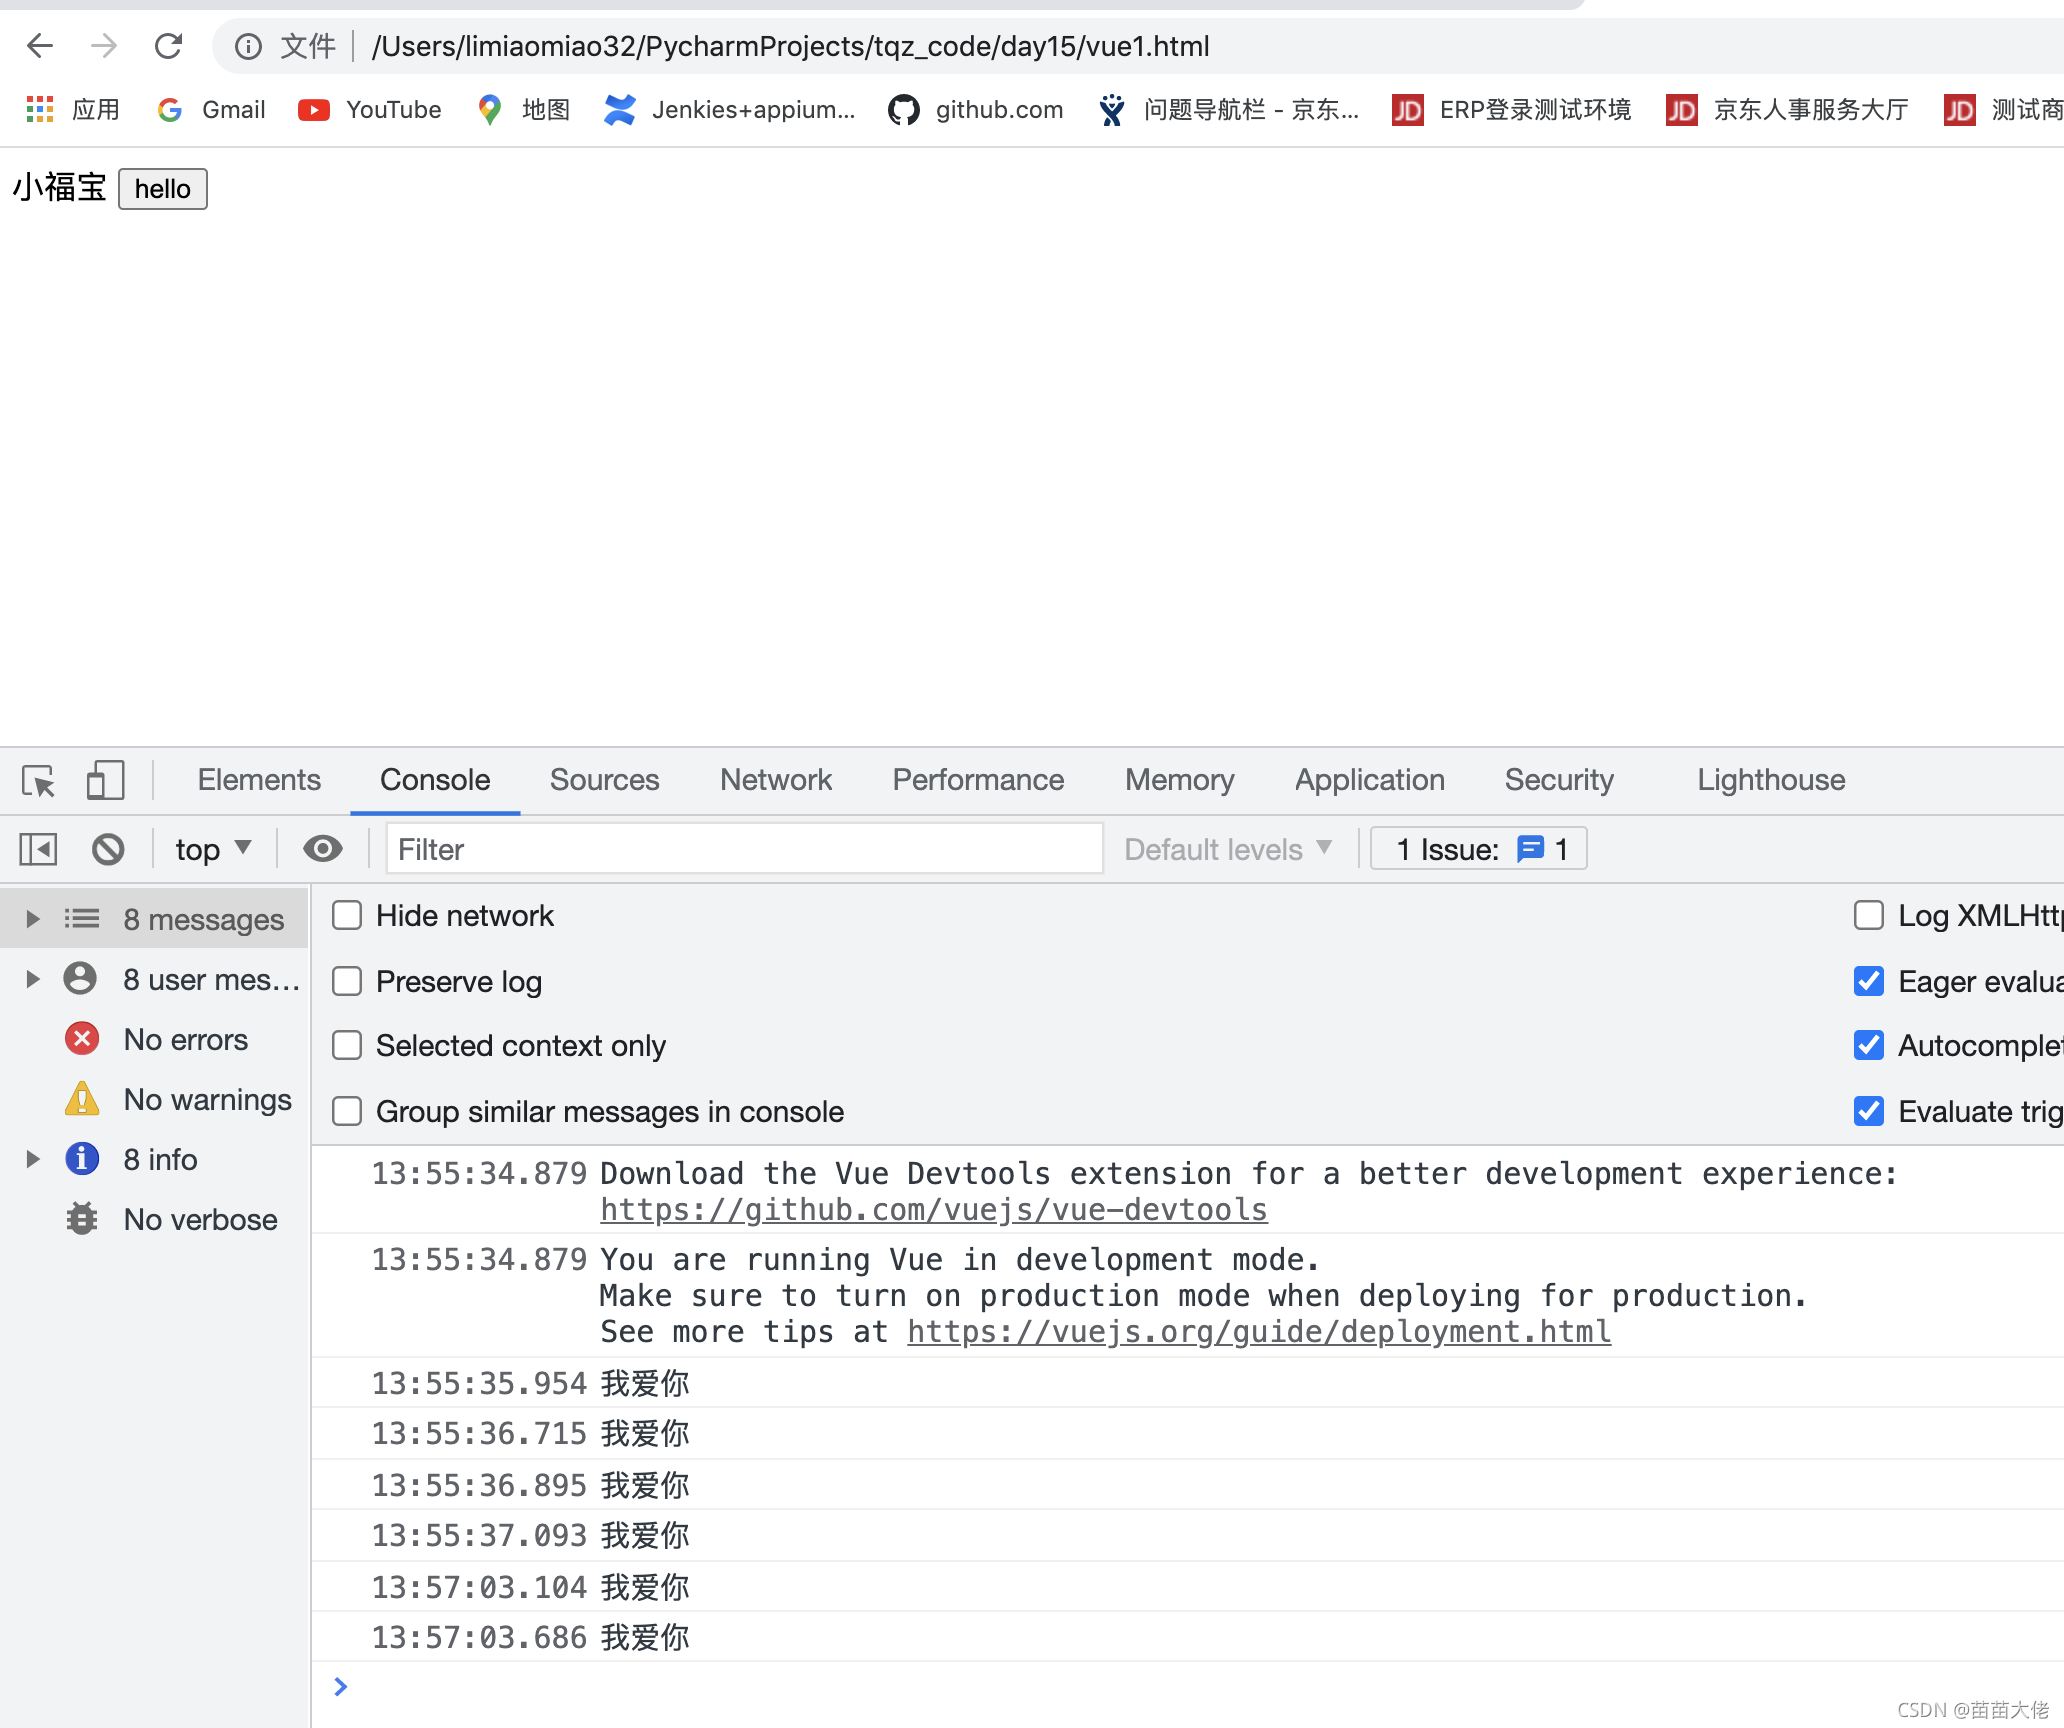Switch to the Elements tab
Image resolution: width=2064 pixels, height=1728 pixels.
point(259,780)
